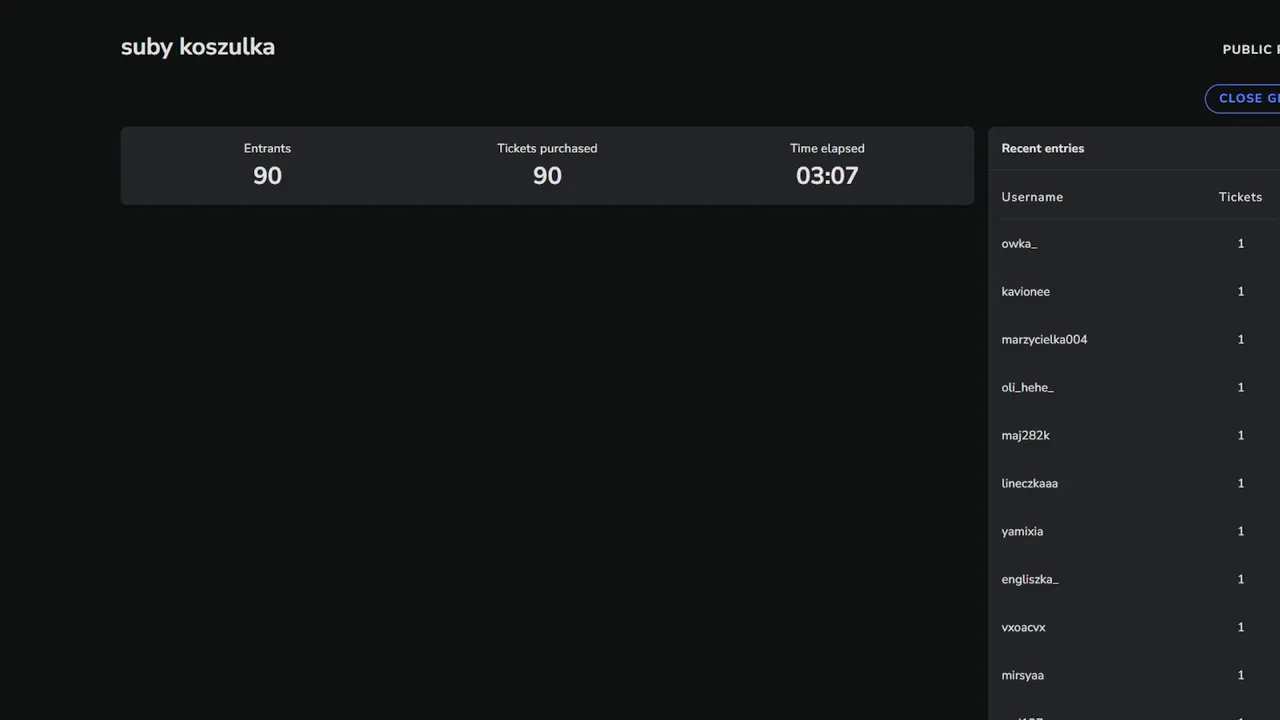1280x720 pixels.
Task: Click the Username column header
Action: 1032,197
